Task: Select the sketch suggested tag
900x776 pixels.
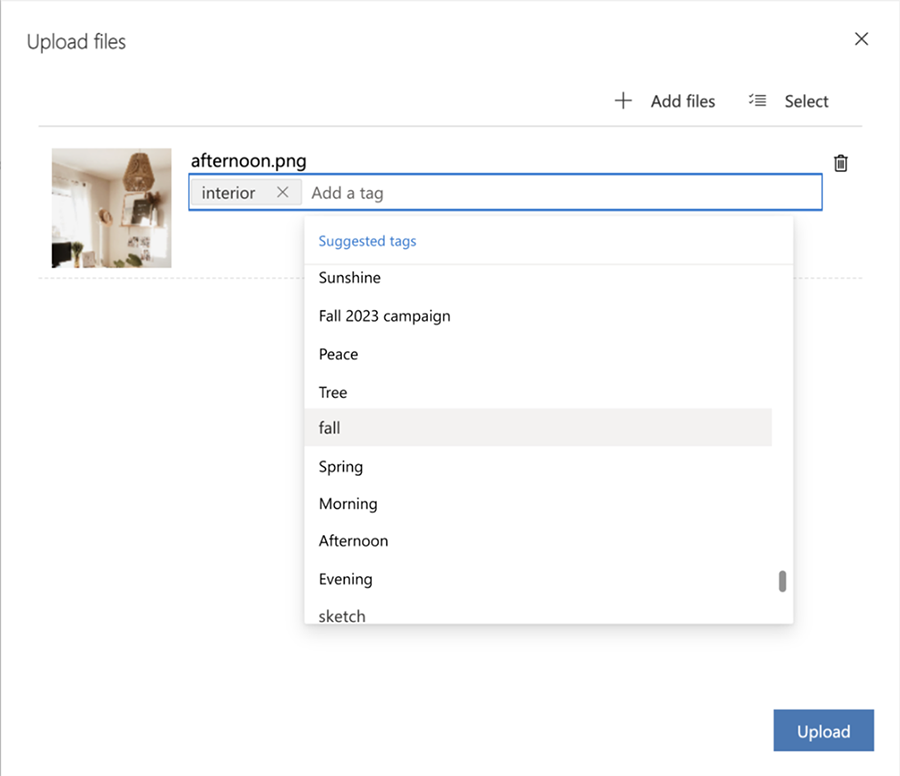Action: click(341, 614)
